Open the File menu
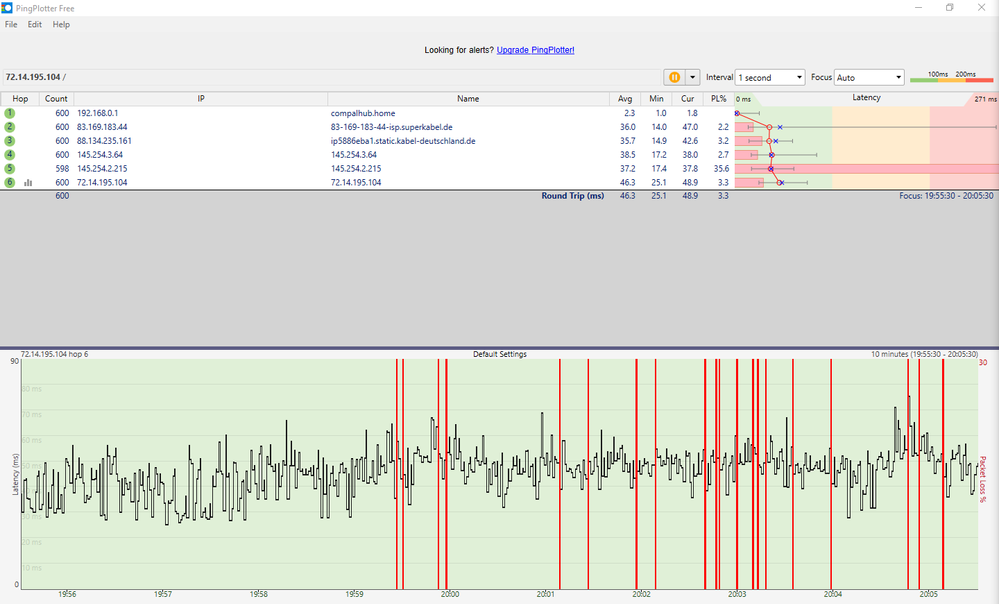Image resolution: width=999 pixels, height=604 pixels. [11, 24]
